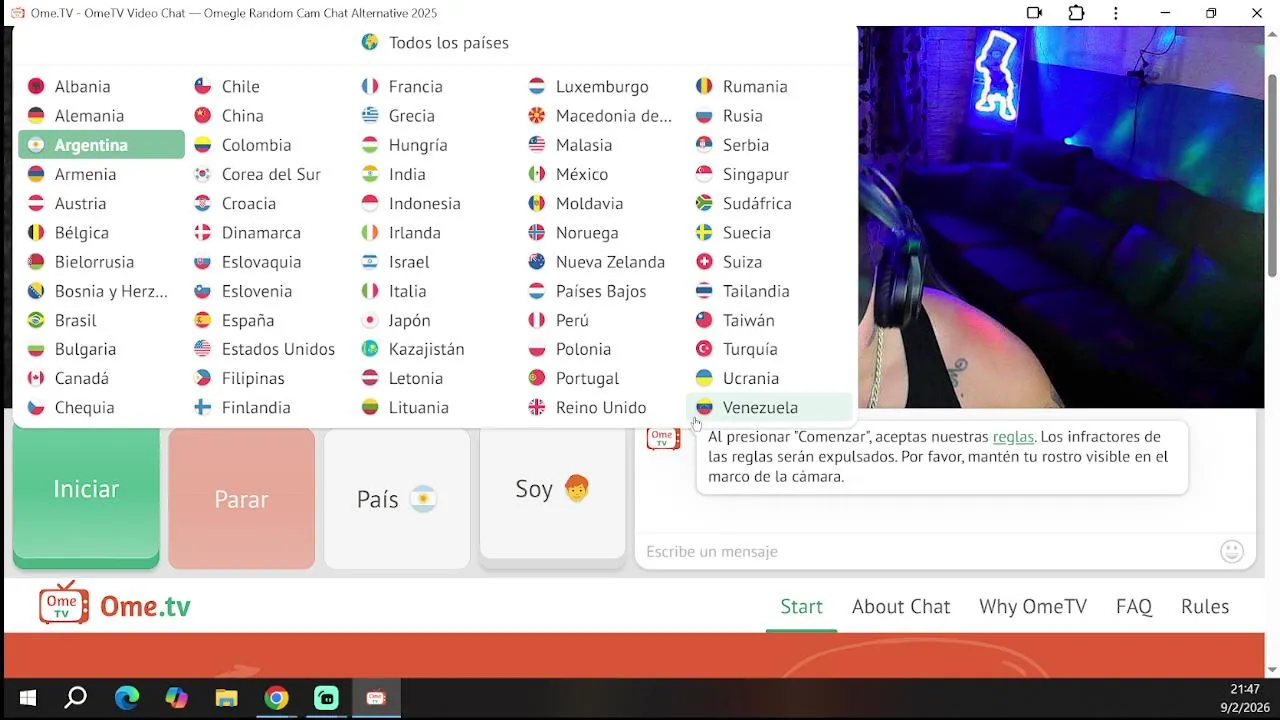Go to the FAQ tab
The image size is (1280, 720).
[1134, 606]
